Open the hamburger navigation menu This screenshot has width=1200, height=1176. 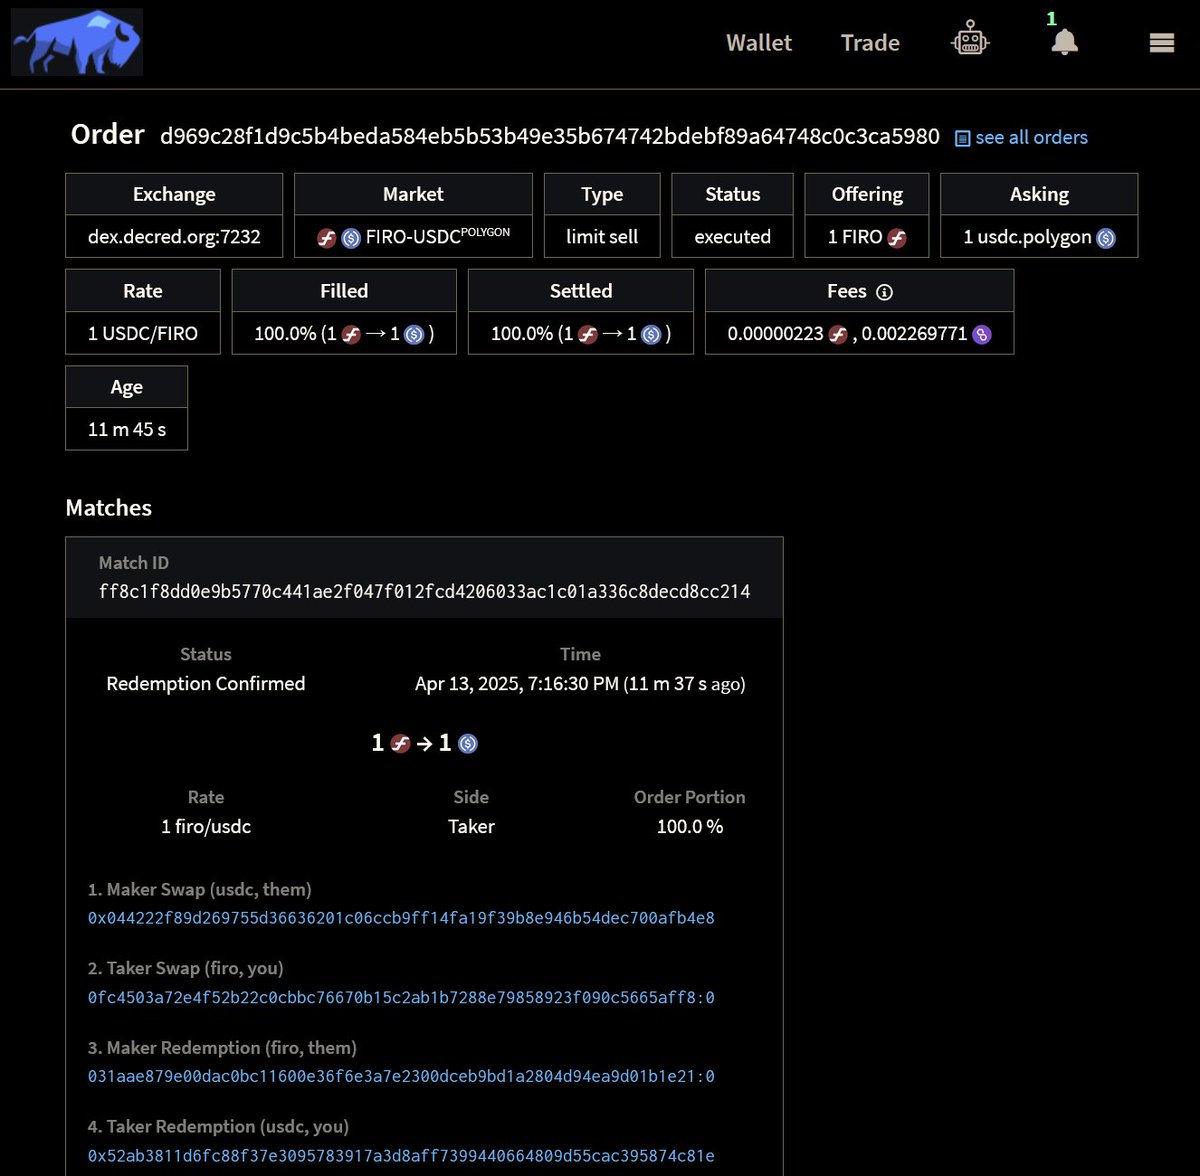click(x=1161, y=42)
